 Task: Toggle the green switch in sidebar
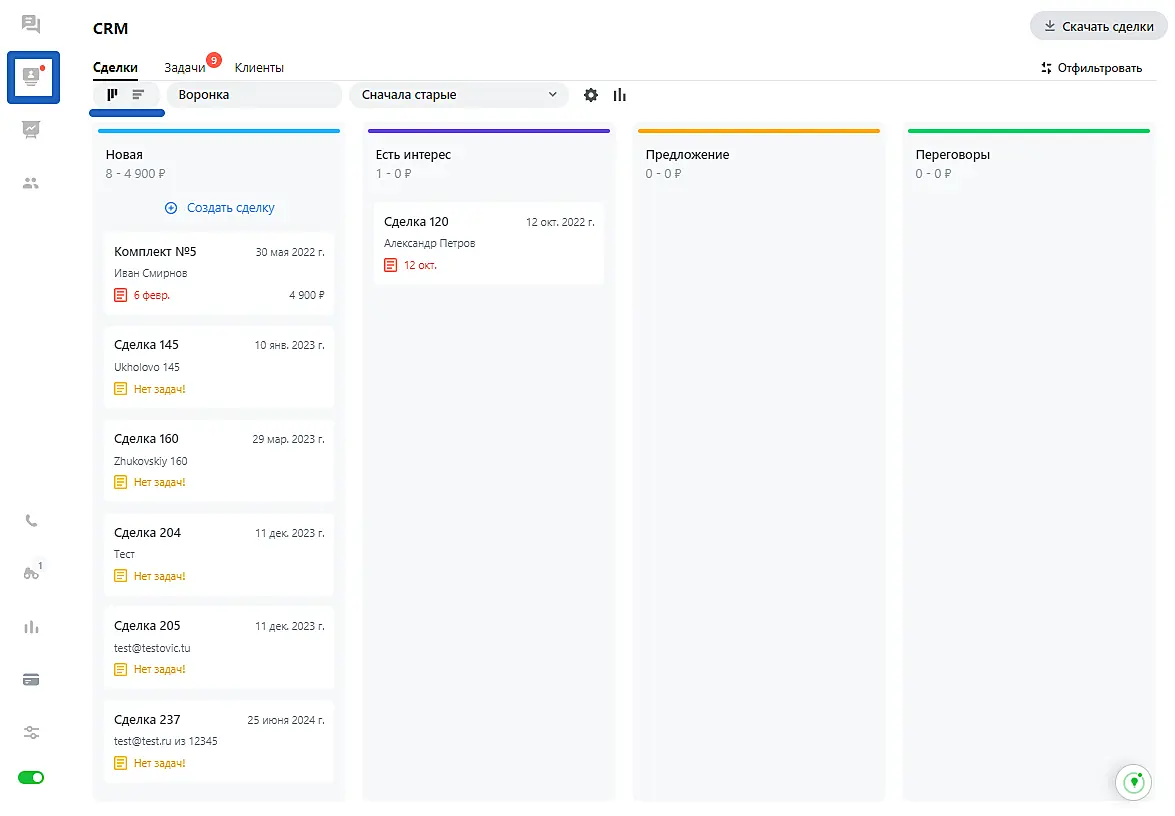point(31,778)
